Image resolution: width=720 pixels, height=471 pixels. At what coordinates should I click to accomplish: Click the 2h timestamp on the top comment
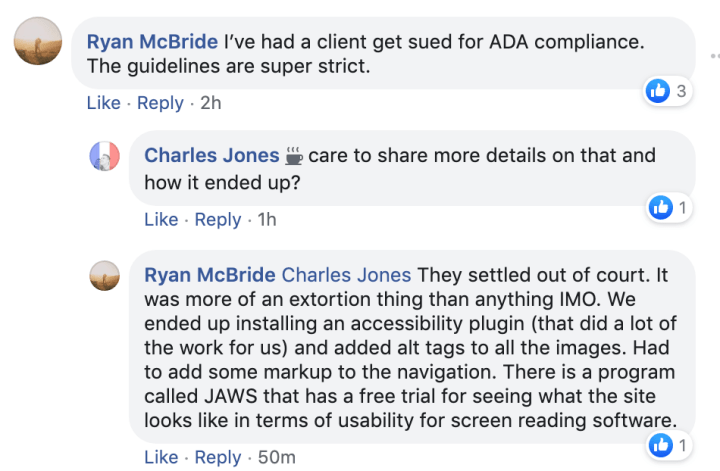tap(211, 103)
